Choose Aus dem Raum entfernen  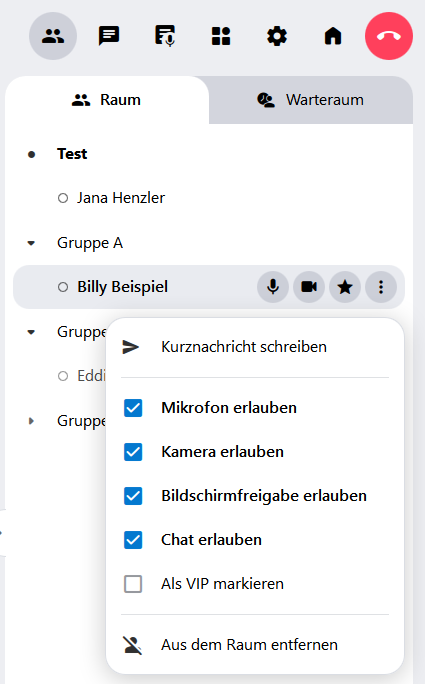[x=255, y=645]
